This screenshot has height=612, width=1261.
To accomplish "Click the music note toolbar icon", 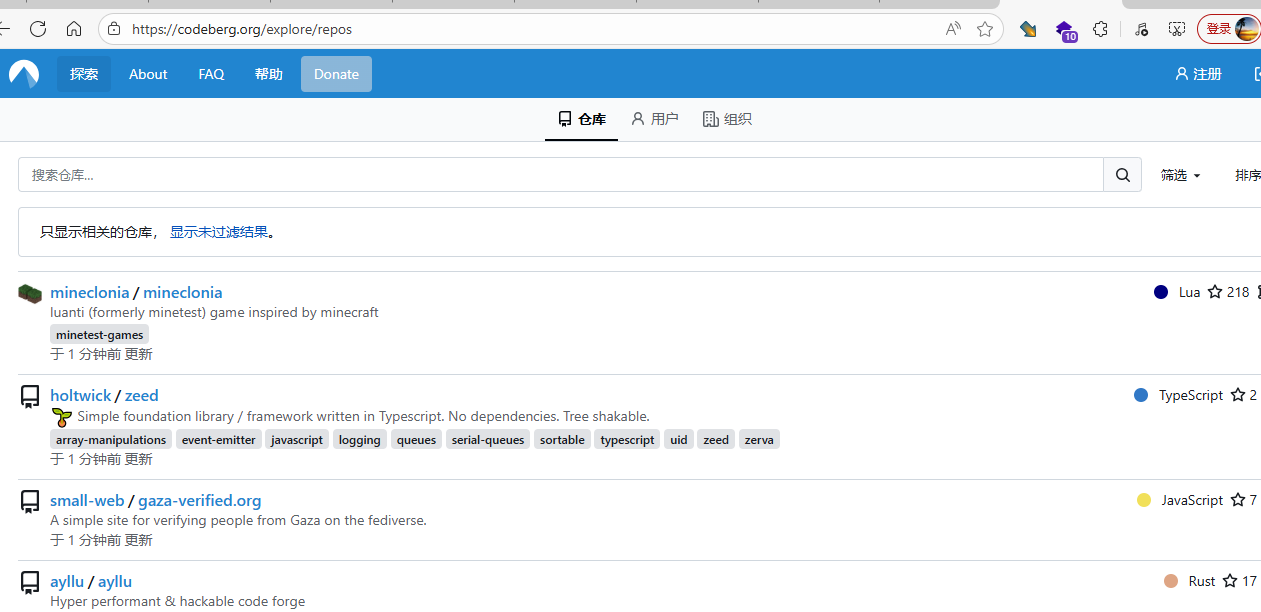I will click(1141, 29).
